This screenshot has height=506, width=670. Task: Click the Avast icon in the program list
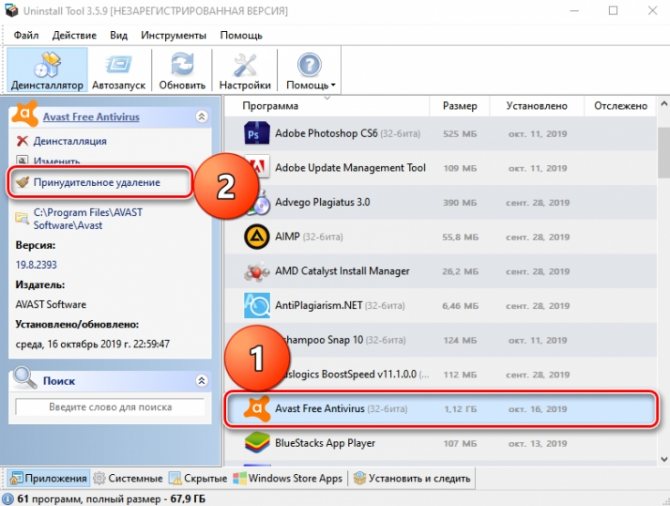256,409
